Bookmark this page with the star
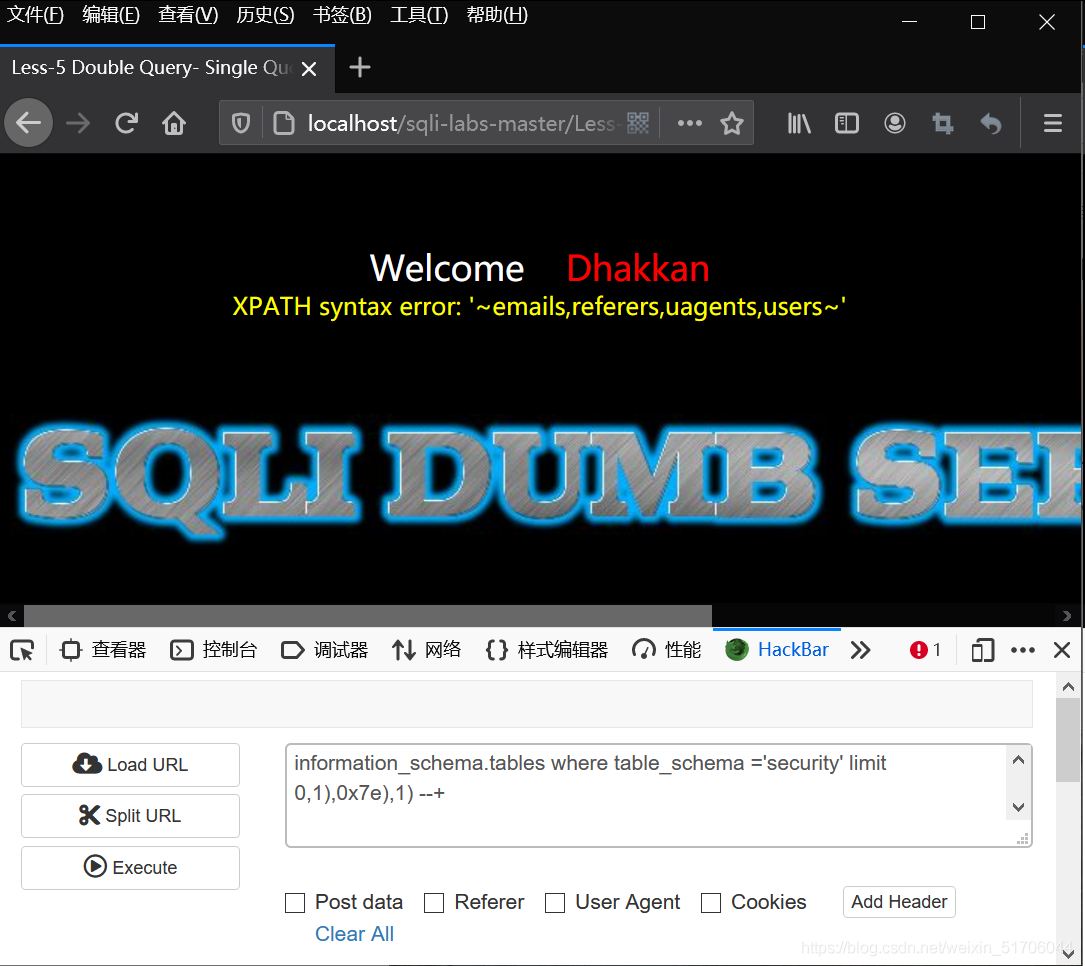The image size is (1085, 966). tap(732, 122)
